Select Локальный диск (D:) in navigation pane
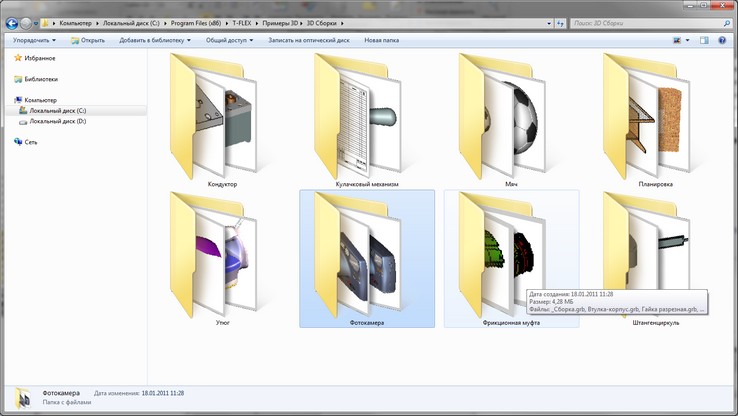 point(57,121)
